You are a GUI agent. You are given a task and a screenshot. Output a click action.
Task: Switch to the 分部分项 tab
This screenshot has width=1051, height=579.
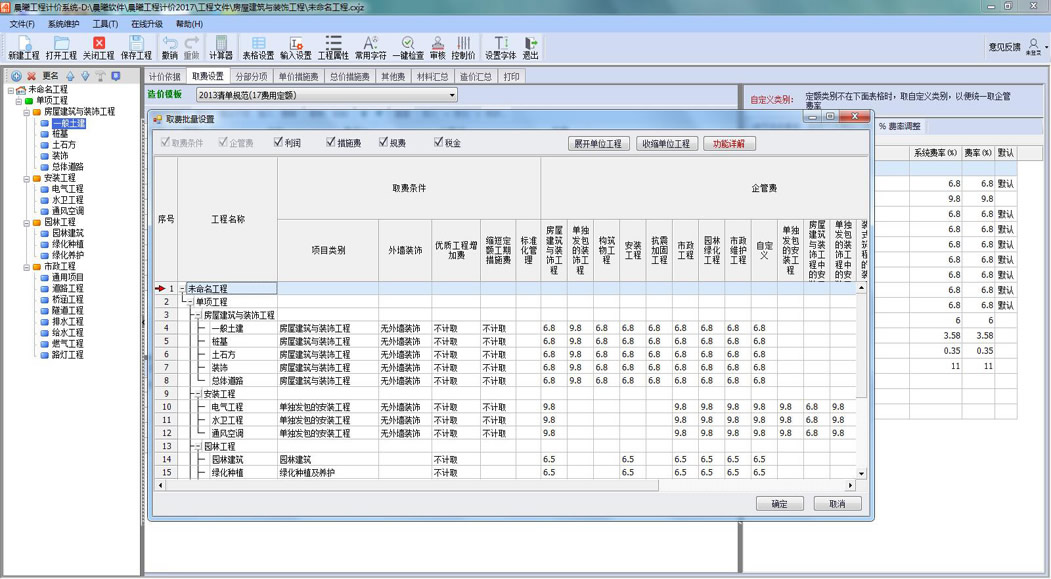point(251,77)
